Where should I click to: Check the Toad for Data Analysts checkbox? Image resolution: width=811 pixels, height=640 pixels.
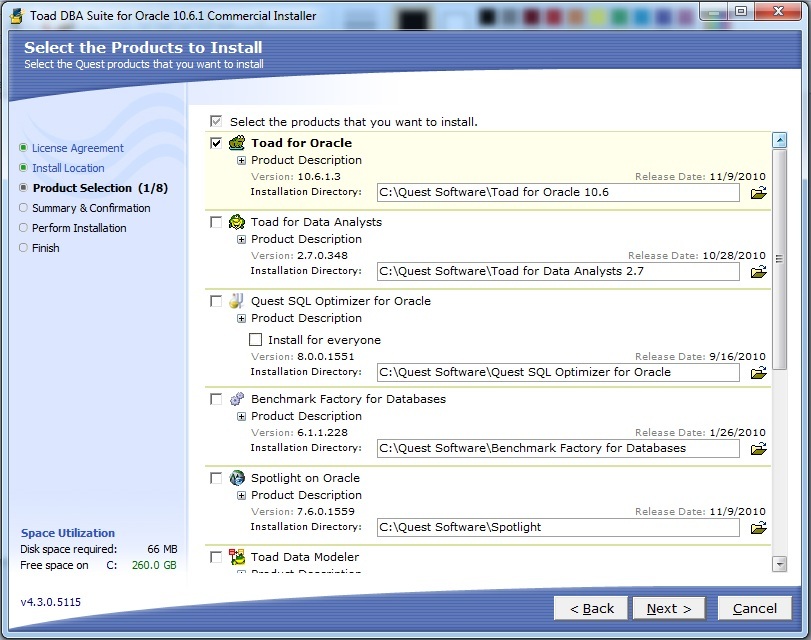click(x=216, y=222)
